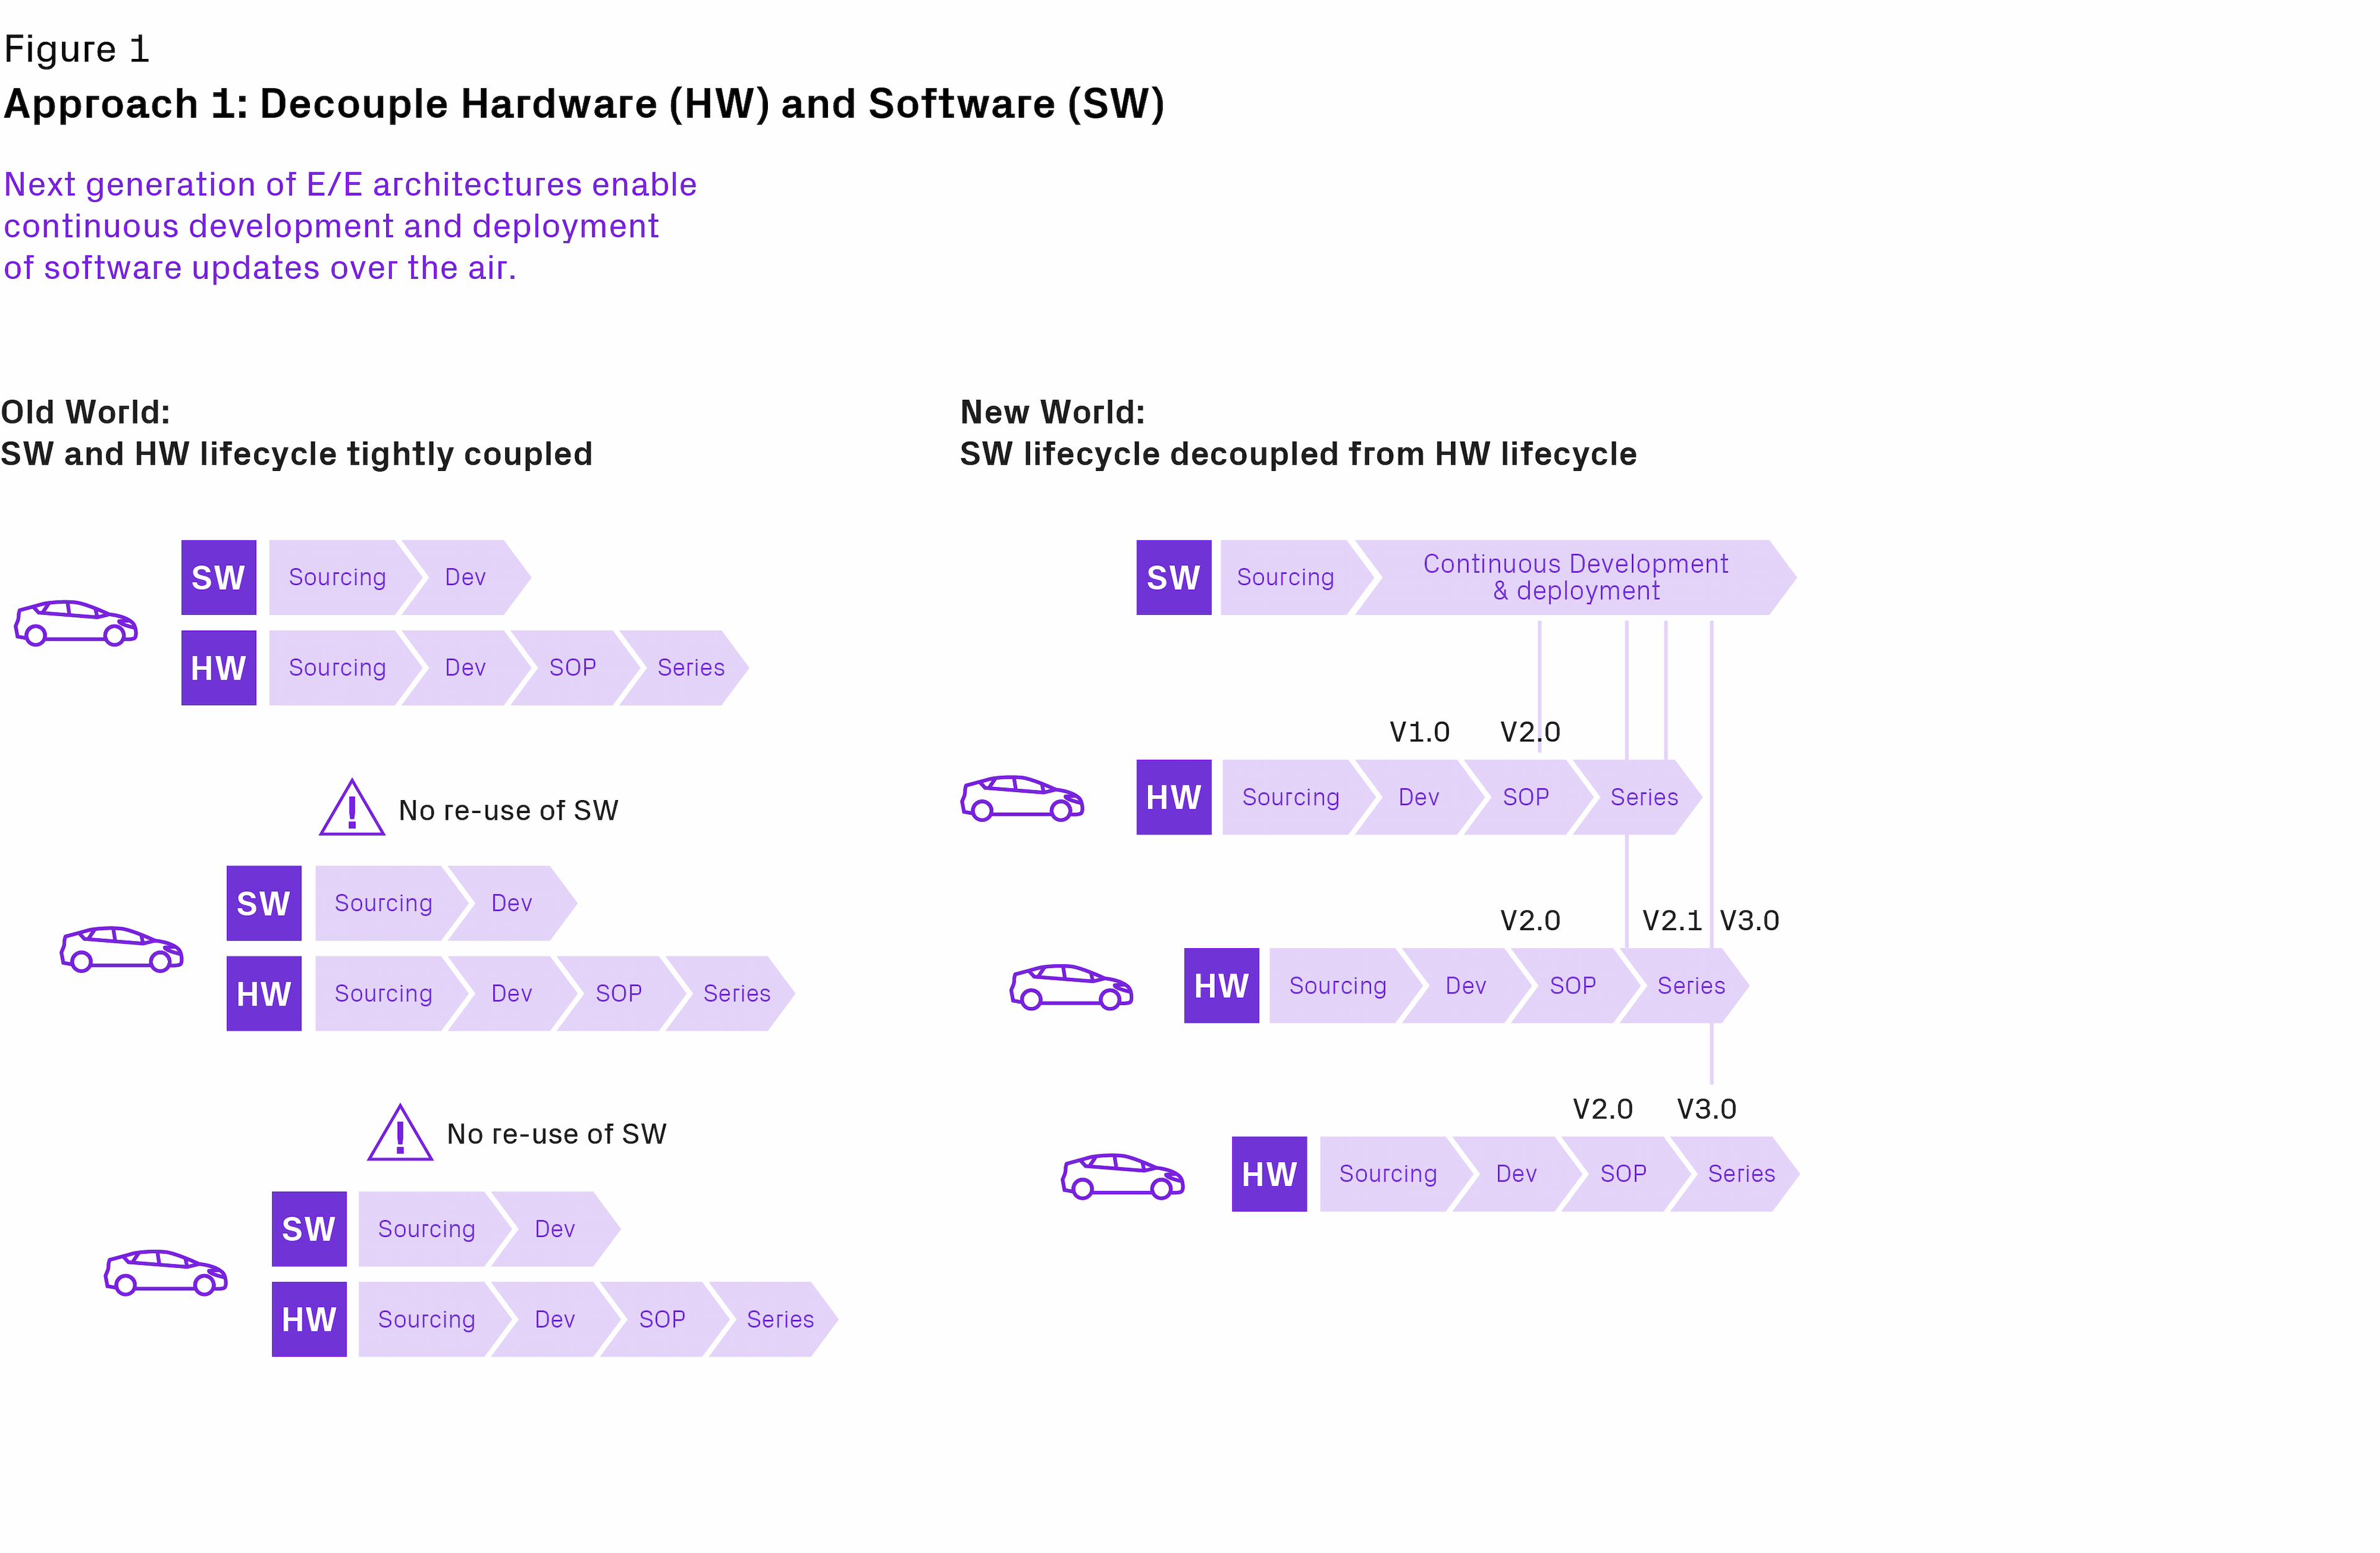The width and height of the screenshot is (2380, 1553).
Task: Click Dev chevron in the V2.1 HW row
Action: coord(1467,986)
